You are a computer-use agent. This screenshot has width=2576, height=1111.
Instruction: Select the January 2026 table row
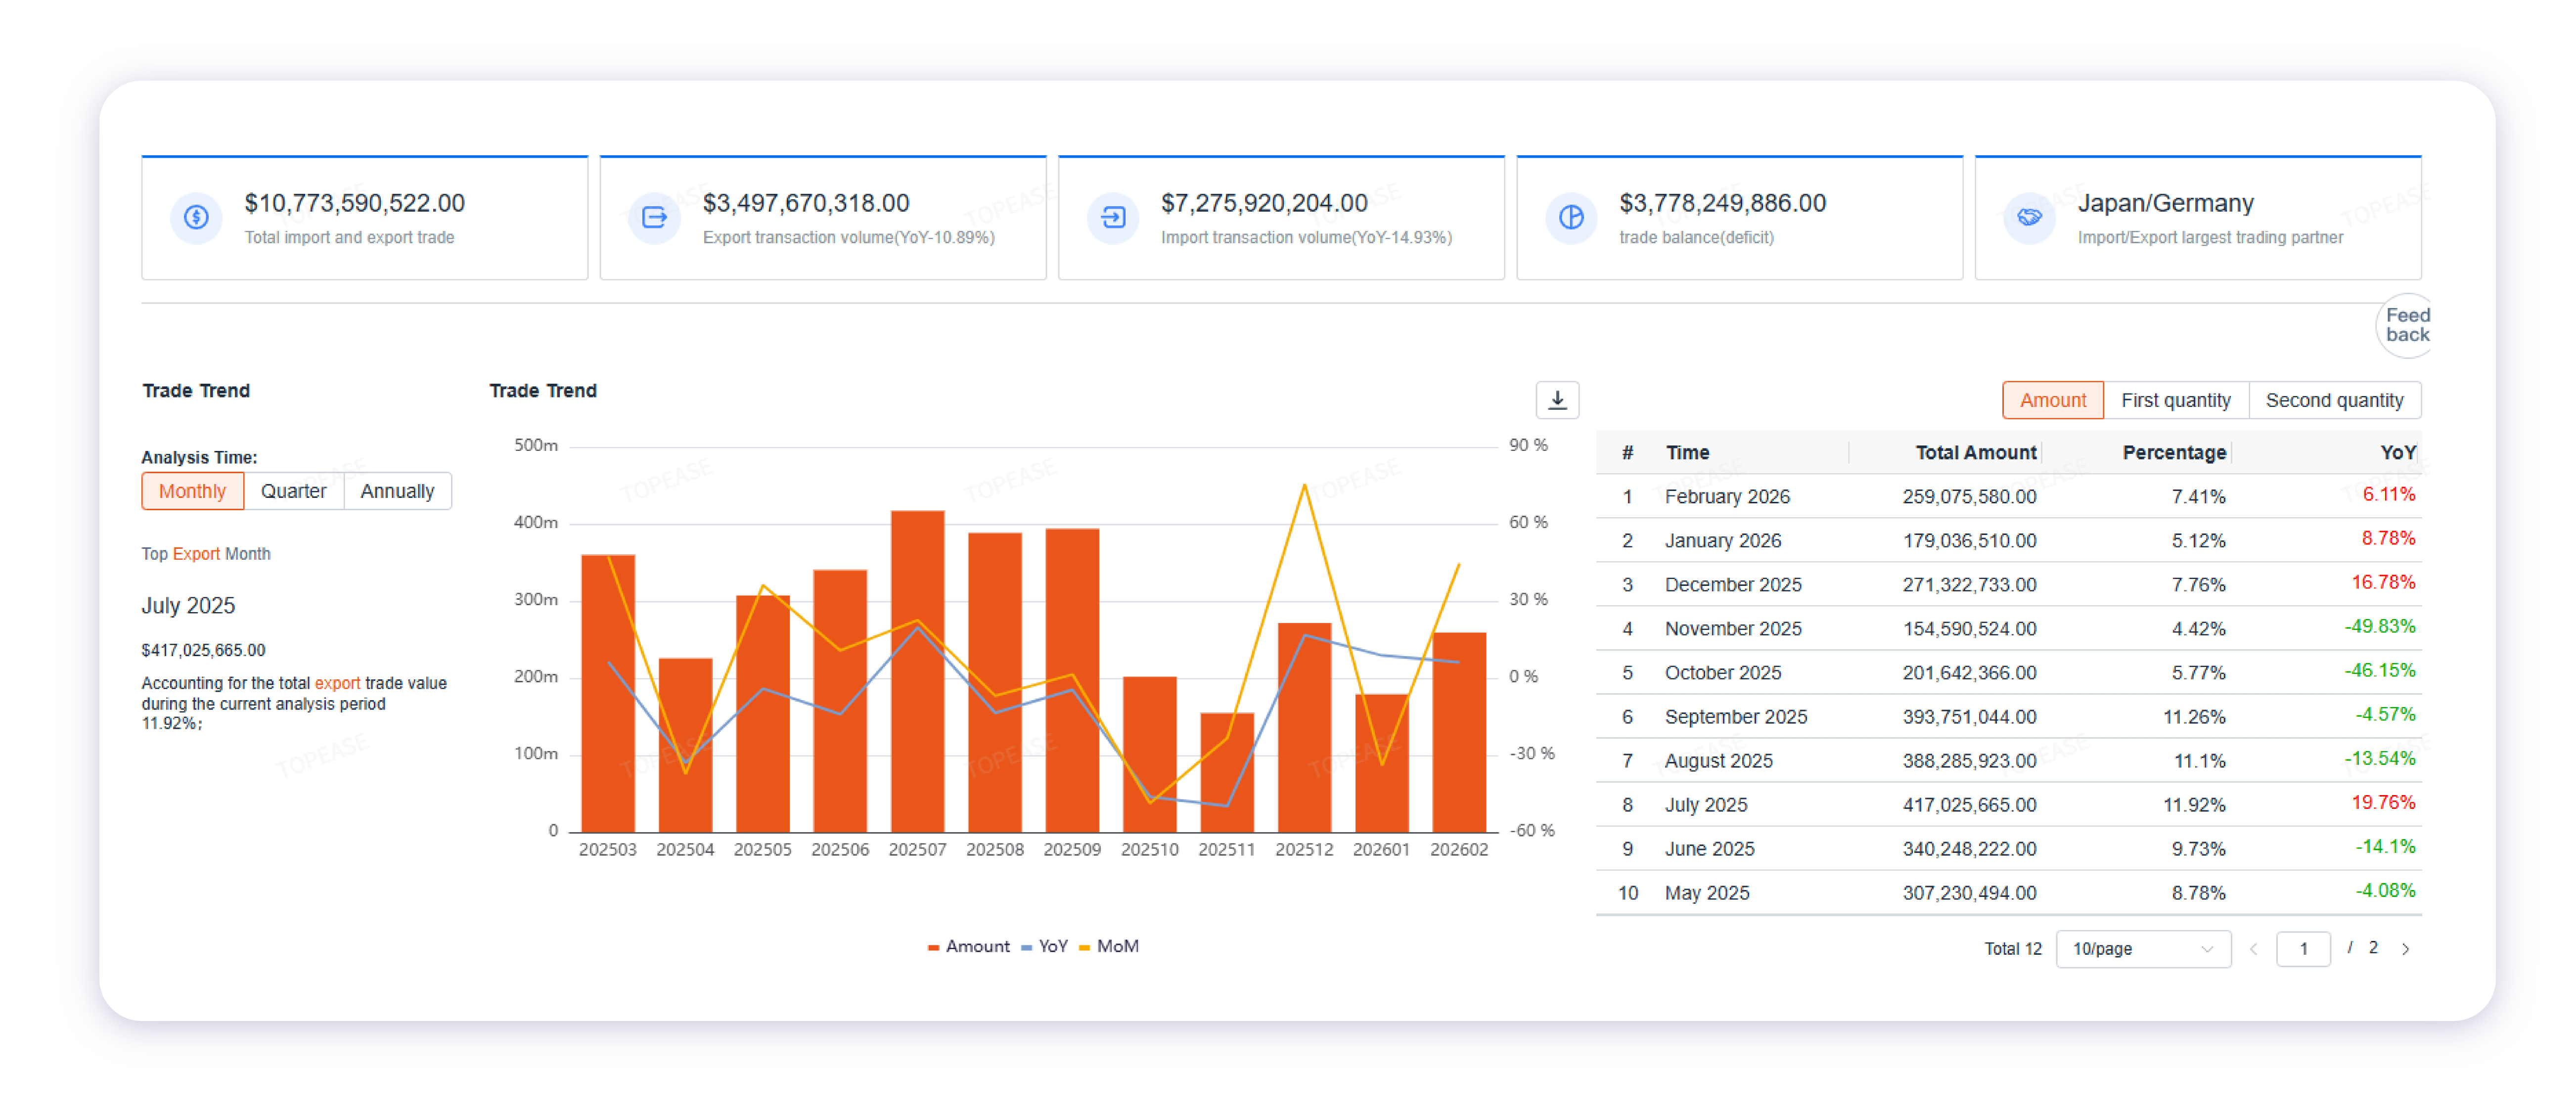[x=2008, y=540]
